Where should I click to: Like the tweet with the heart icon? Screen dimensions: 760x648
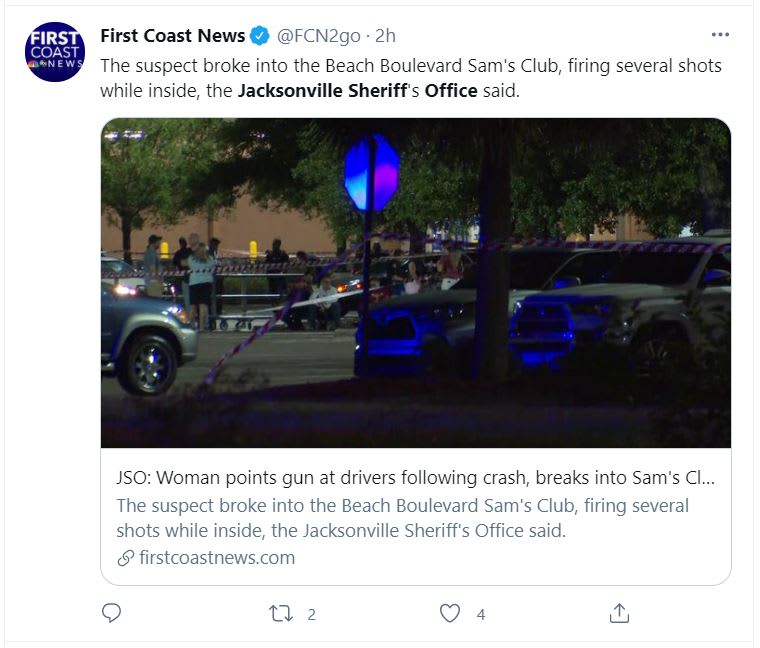451,613
